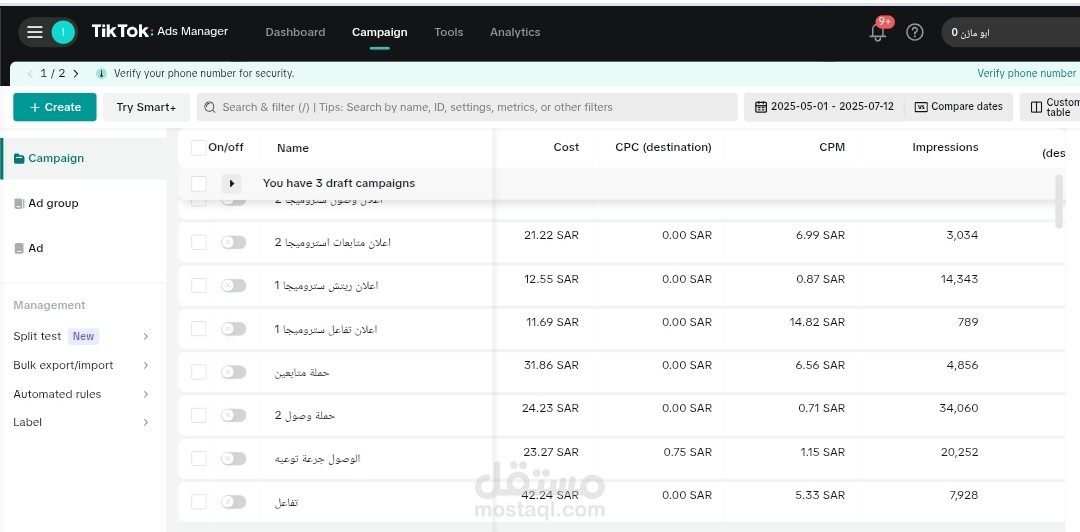
Task: Tick checkbox for الوصول جرعة توعيه
Action: point(198,459)
